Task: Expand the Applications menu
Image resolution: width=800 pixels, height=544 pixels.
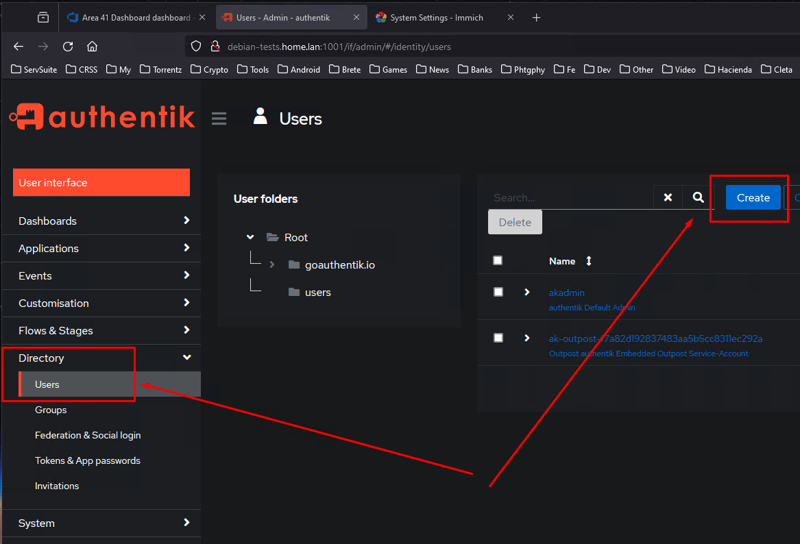Action: [102, 249]
